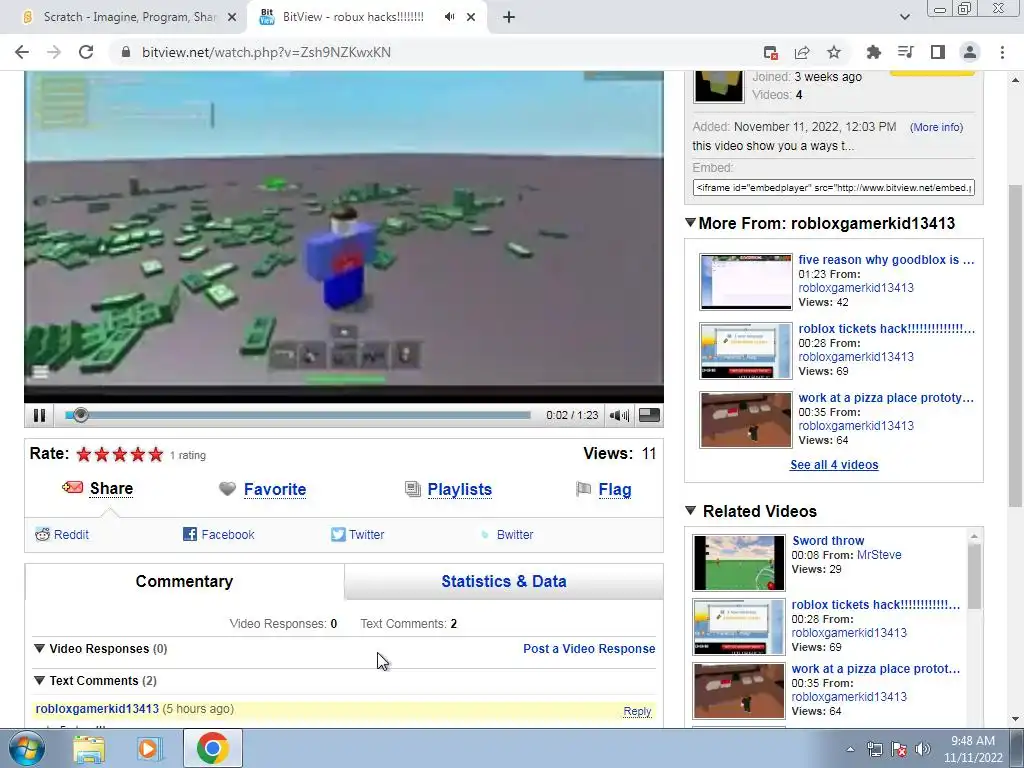This screenshot has height=768, width=1024.
Task: Open the Playlists link
Action: point(460,489)
